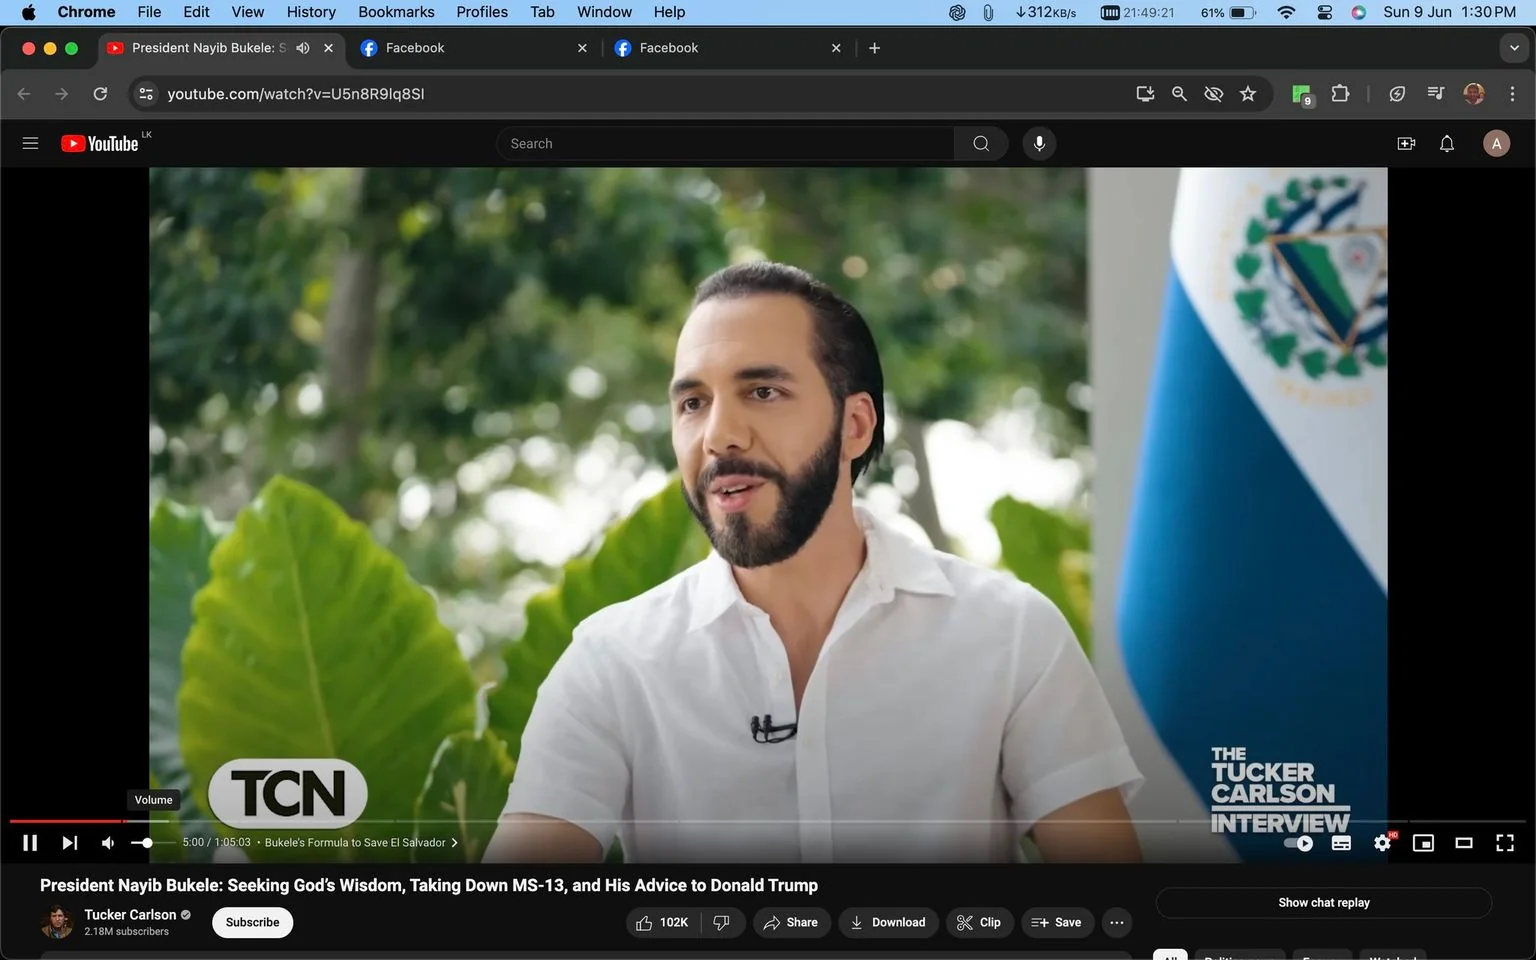Open the Bookmarks menu
Screen dimensions: 1536x960
click(396, 12)
